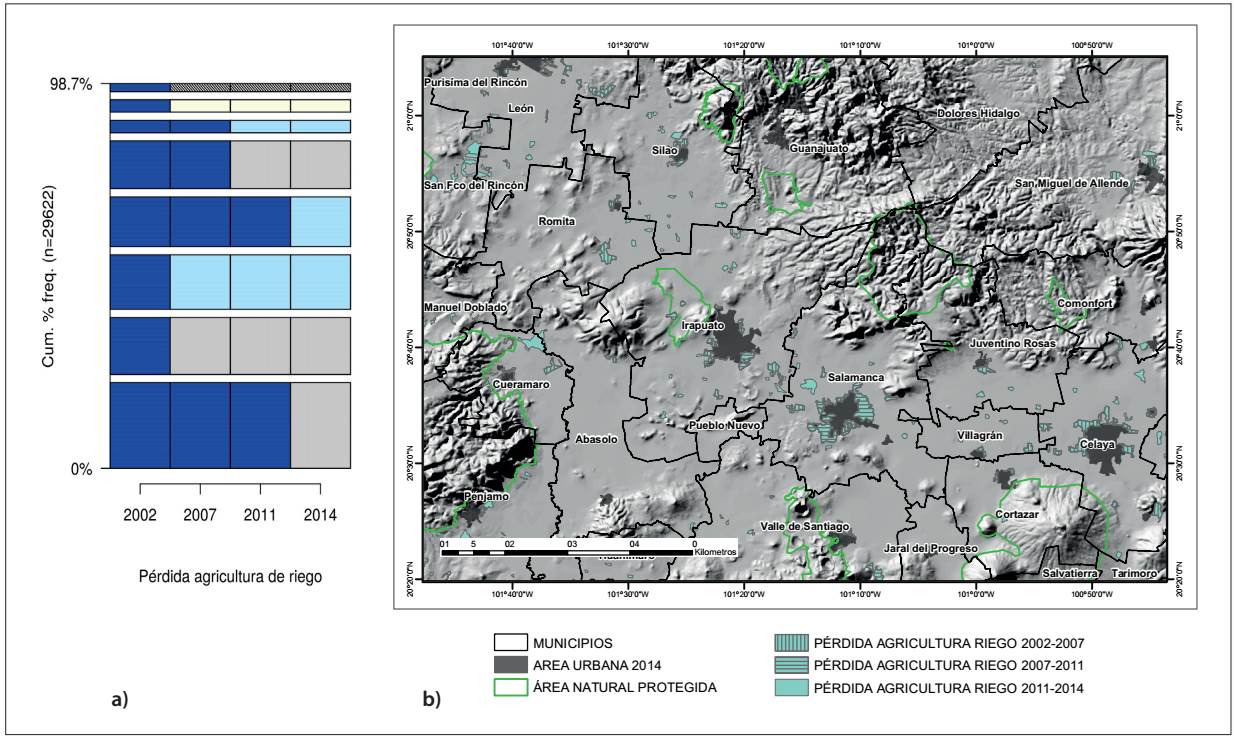Screen dimensions: 1234x737
Task: Click the San Miguel de Allende label
Action: tap(1071, 183)
